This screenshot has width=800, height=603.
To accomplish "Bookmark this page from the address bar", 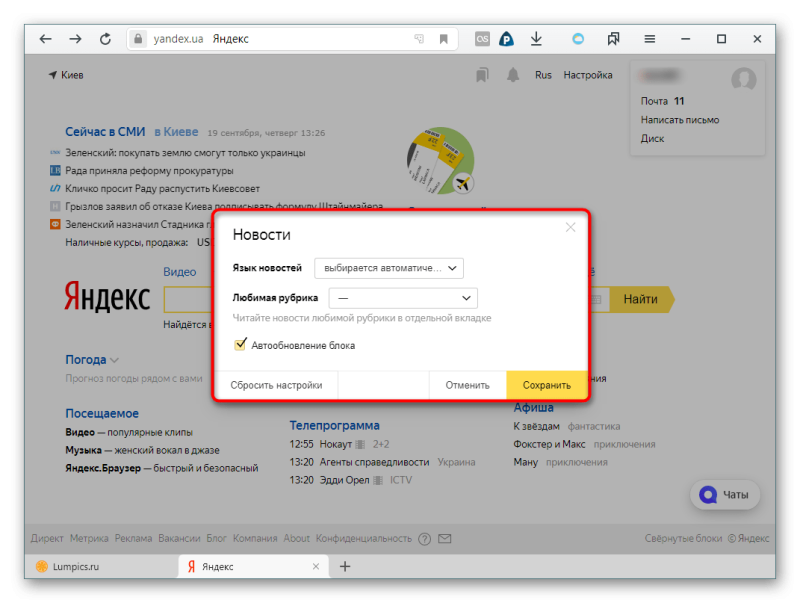I will click(443, 39).
